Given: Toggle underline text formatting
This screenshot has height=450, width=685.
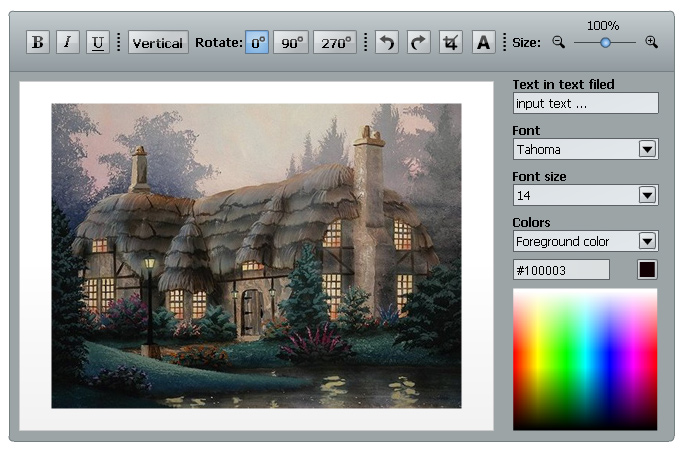Looking at the screenshot, I should (97, 42).
